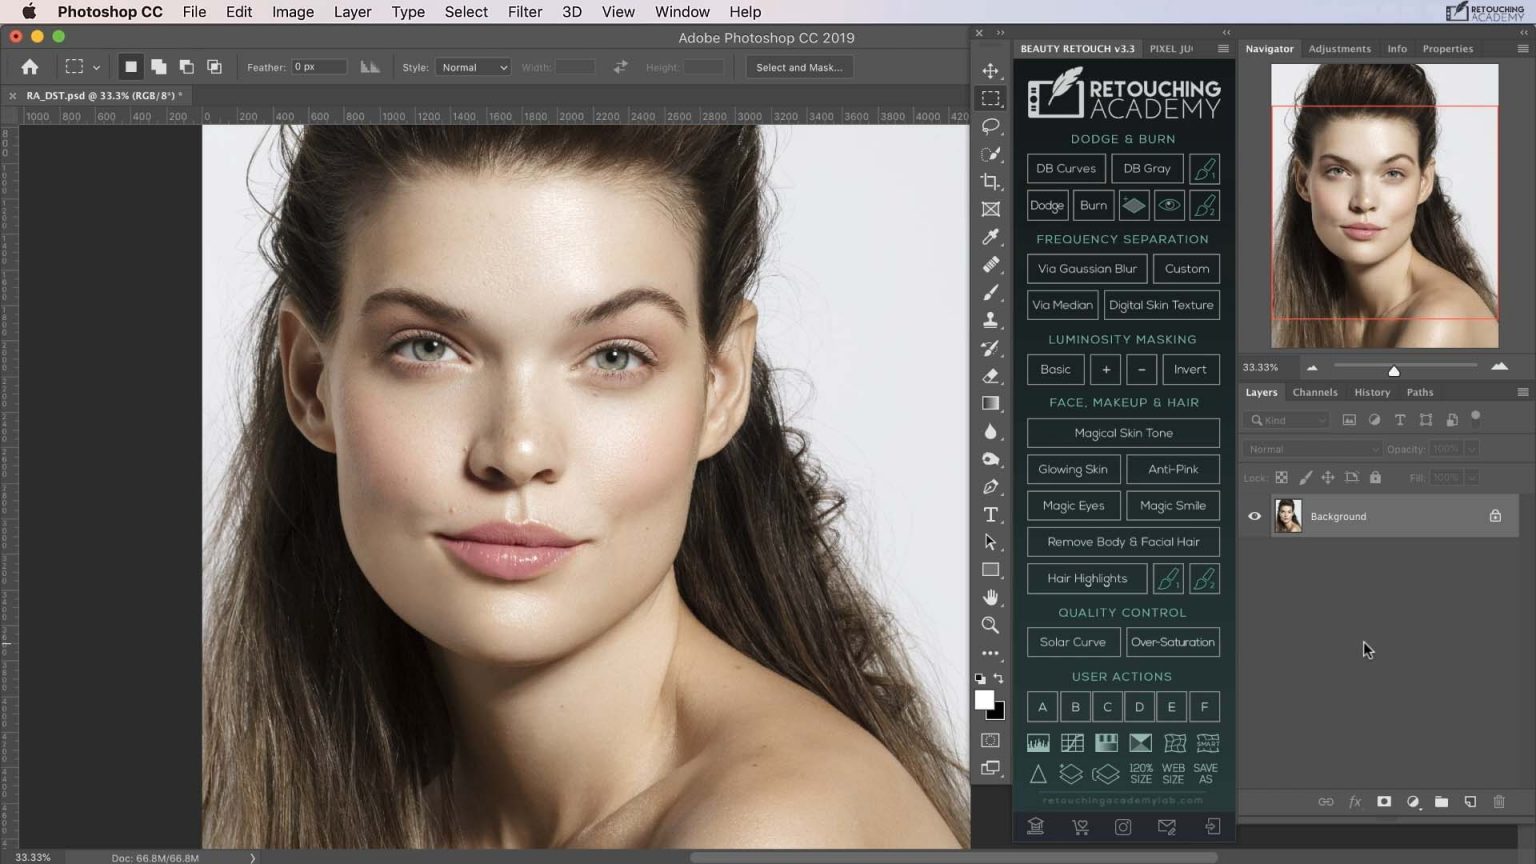Select the Lasso tool

tap(990, 126)
